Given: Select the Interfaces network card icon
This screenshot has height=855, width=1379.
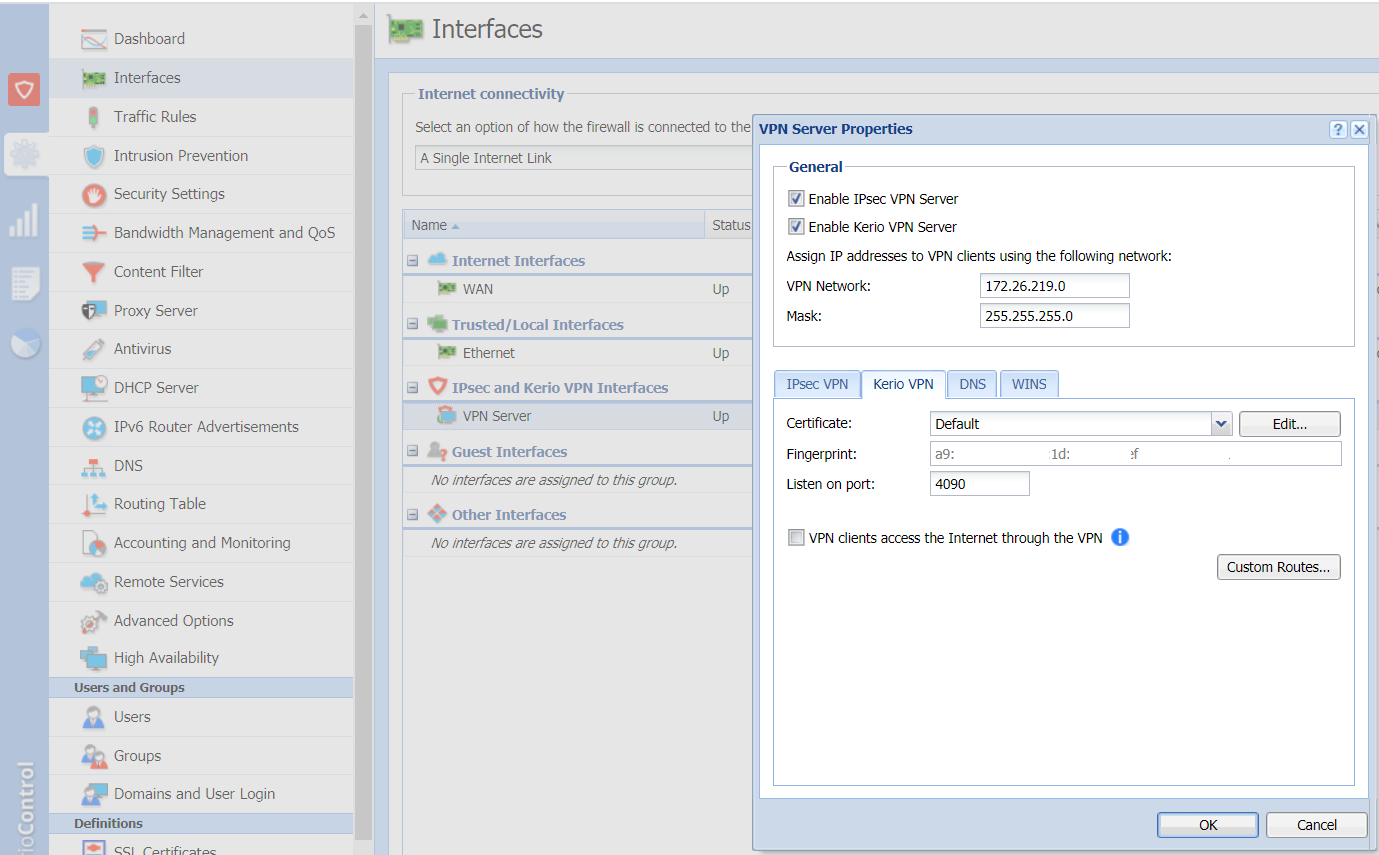Looking at the screenshot, I should [x=94, y=78].
